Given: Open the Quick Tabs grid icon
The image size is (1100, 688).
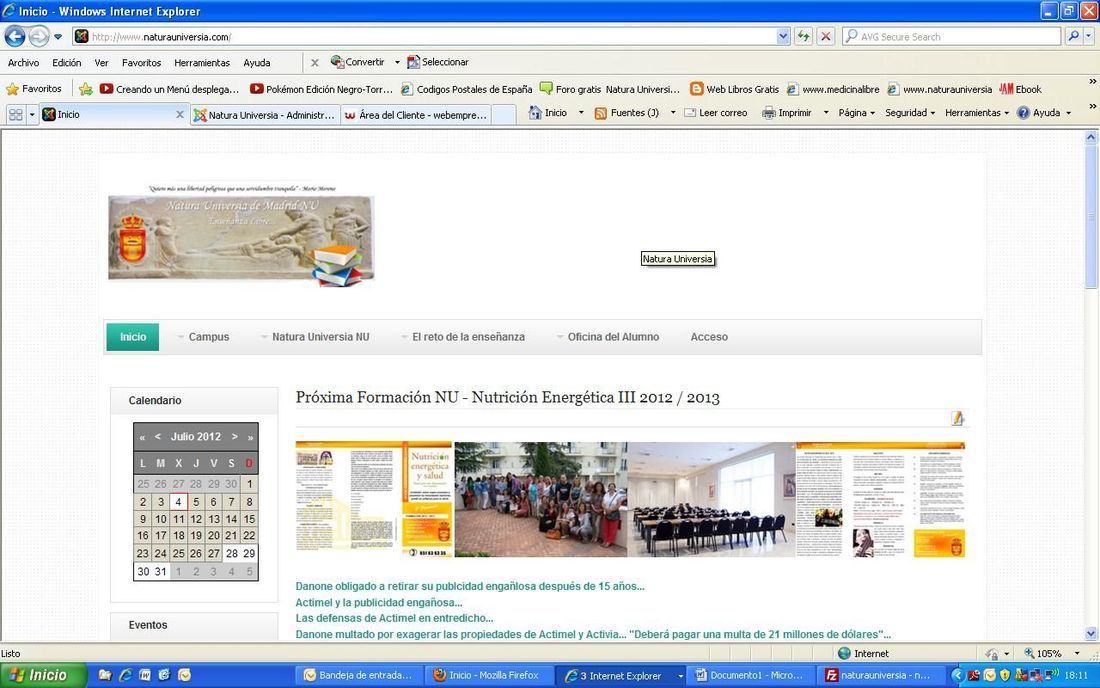Looking at the screenshot, I should [15, 114].
